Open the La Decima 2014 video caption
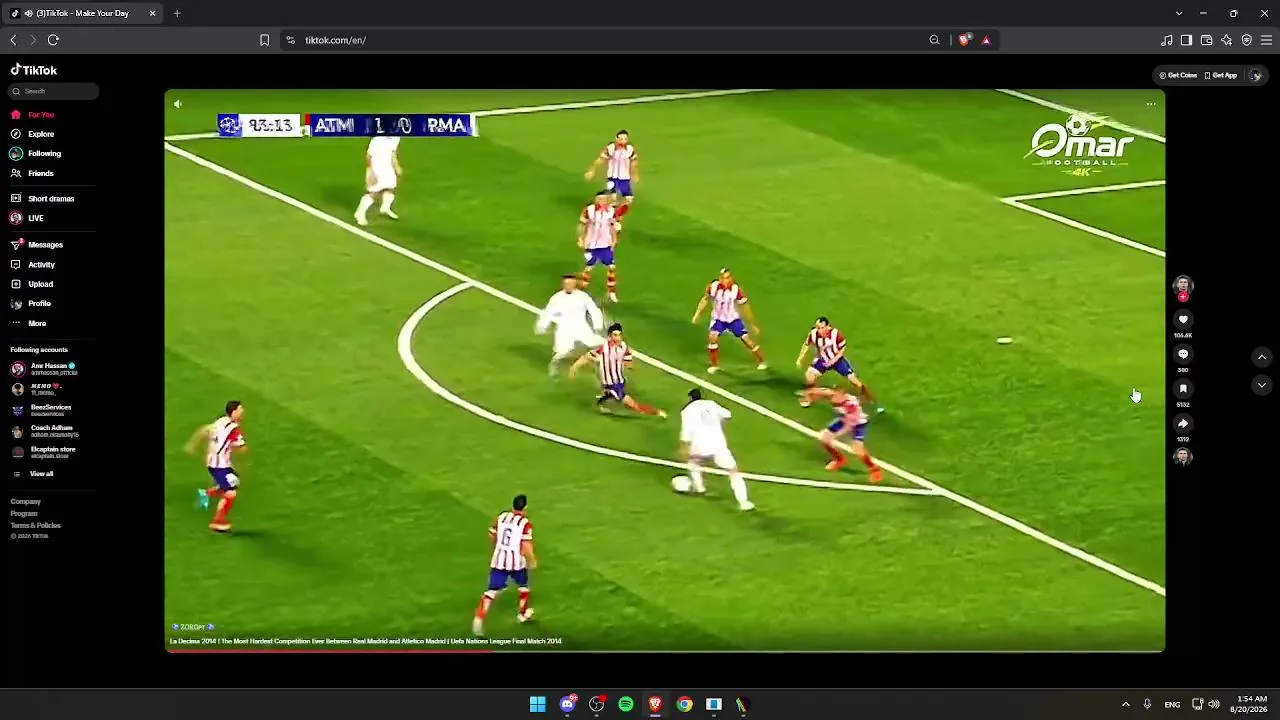The height and width of the screenshot is (720, 1280). click(x=366, y=641)
